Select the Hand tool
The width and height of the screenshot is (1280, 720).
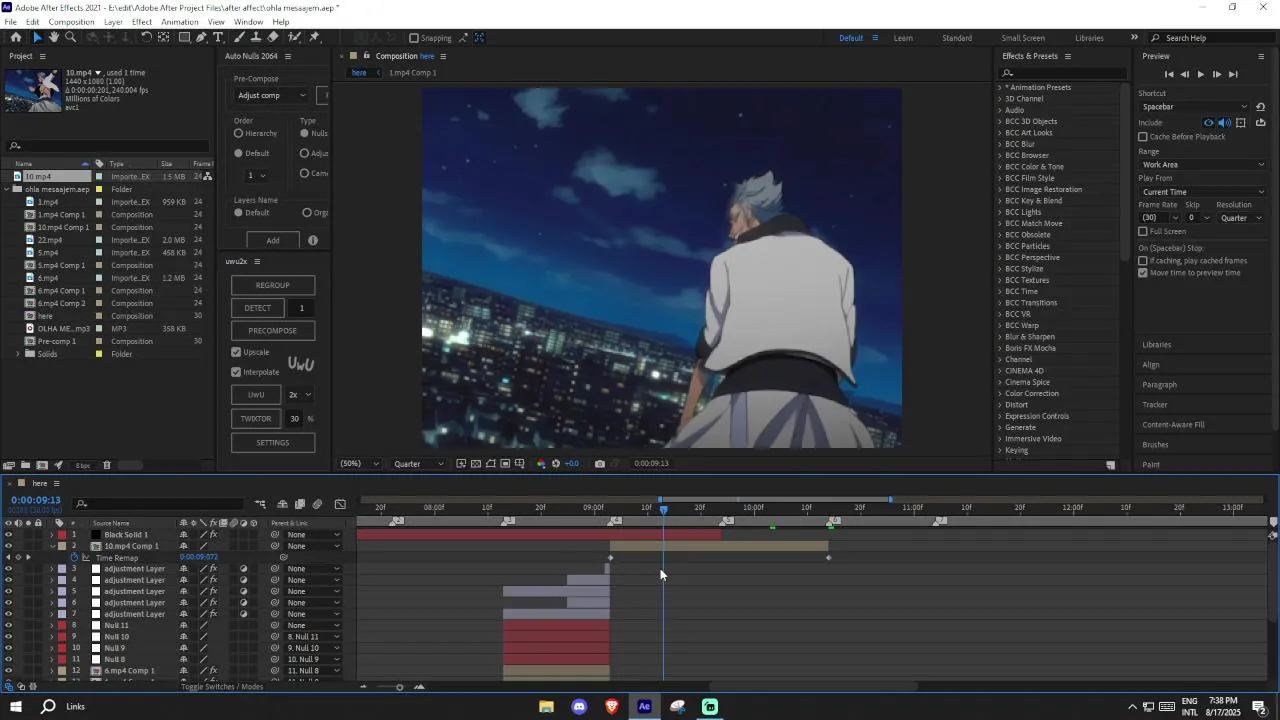[54, 38]
